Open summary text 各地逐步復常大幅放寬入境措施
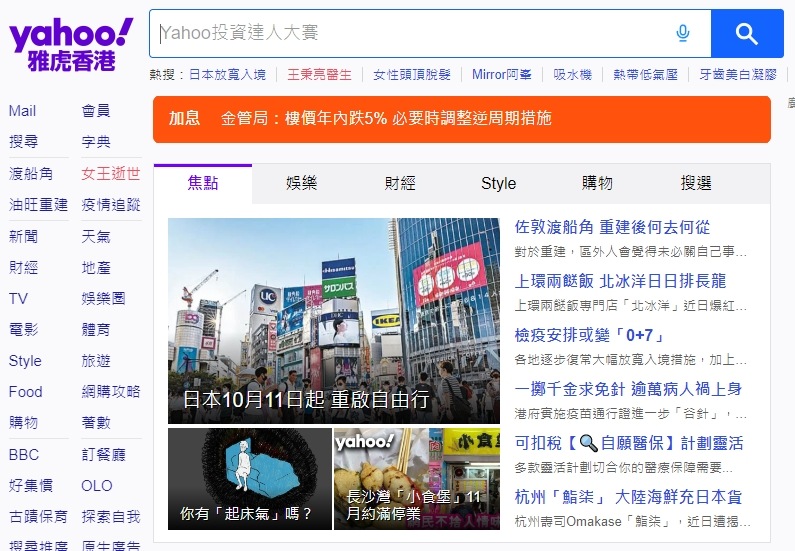Screen dimensions: 795x551 [631, 360]
